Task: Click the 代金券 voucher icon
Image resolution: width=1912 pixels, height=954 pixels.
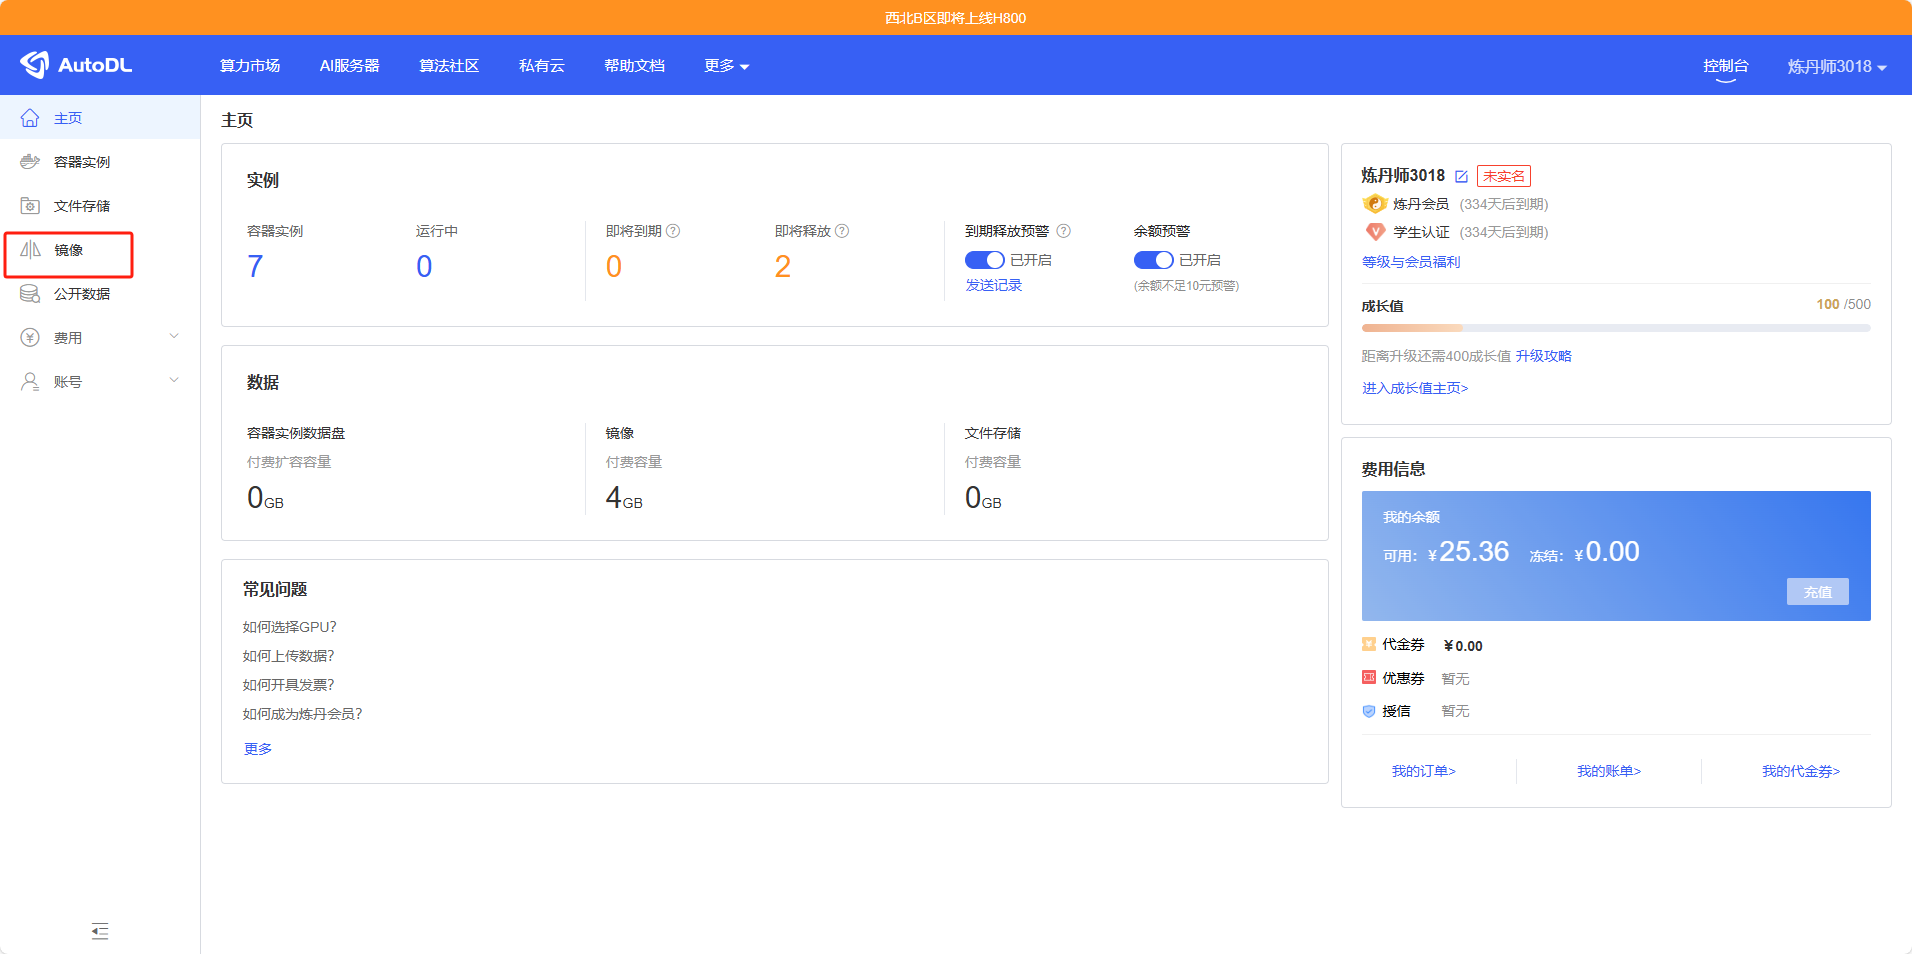Action: [1369, 644]
